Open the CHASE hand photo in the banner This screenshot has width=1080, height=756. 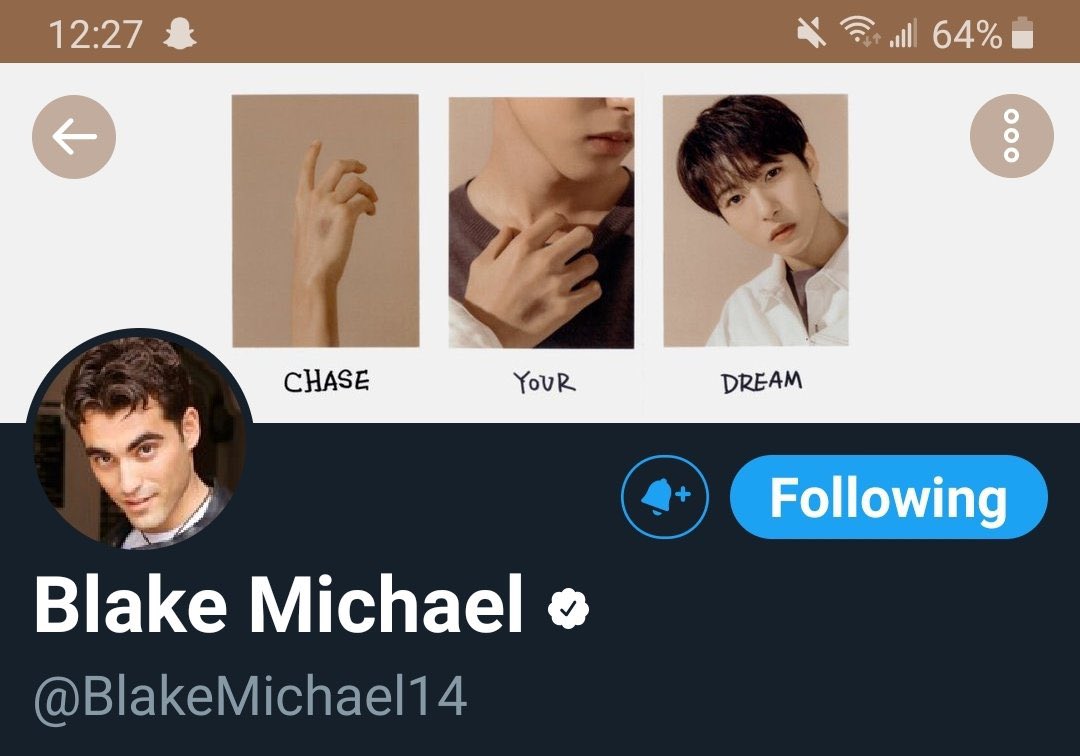[325, 221]
